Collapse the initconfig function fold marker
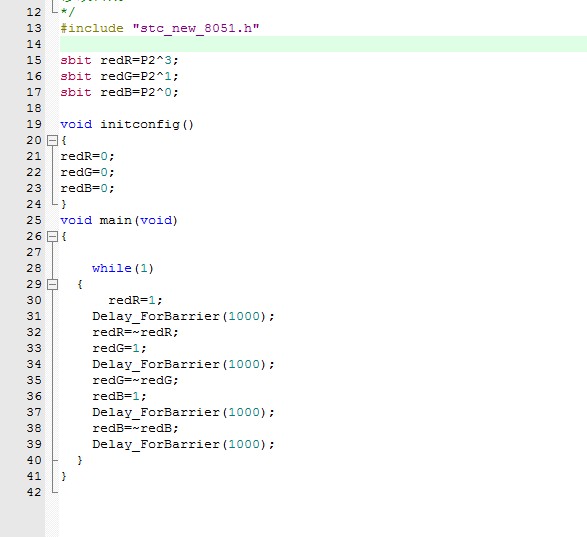Image resolution: width=587 pixels, height=537 pixels. pos(52,141)
